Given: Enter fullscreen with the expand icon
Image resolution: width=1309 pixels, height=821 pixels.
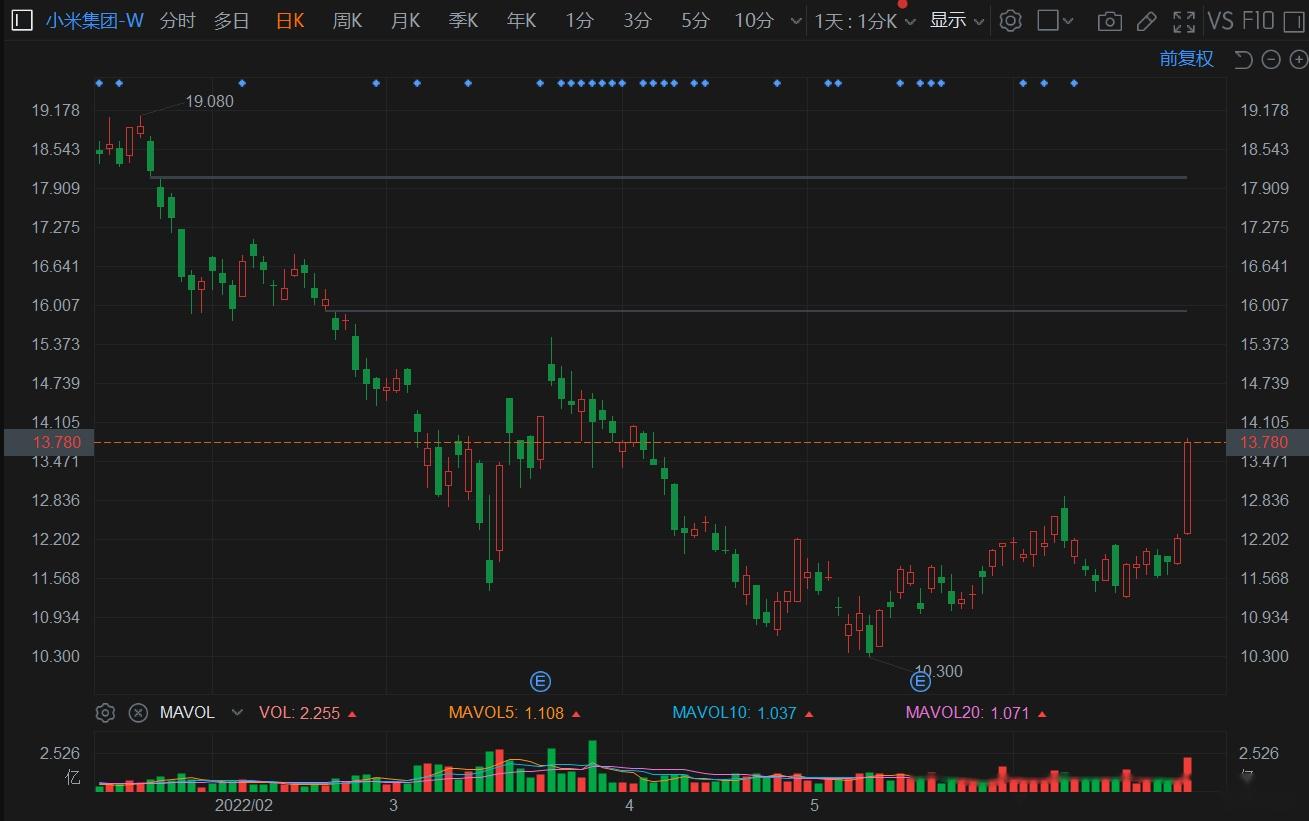Looking at the screenshot, I should pos(1183,20).
